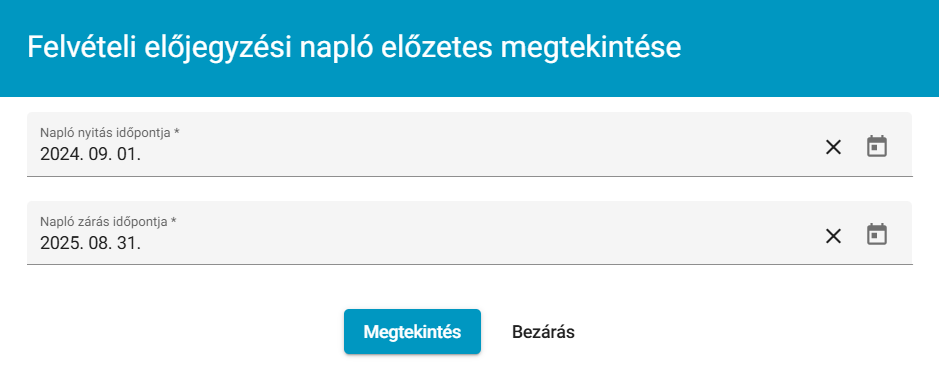The image size is (939, 371).
Task: Click the X icon beside 2024. 09. 01.
Action: click(833, 147)
